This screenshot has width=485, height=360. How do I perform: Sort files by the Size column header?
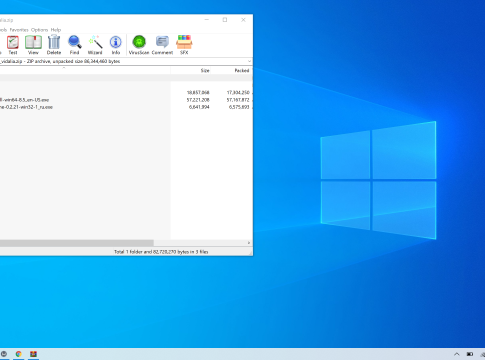[205, 70]
